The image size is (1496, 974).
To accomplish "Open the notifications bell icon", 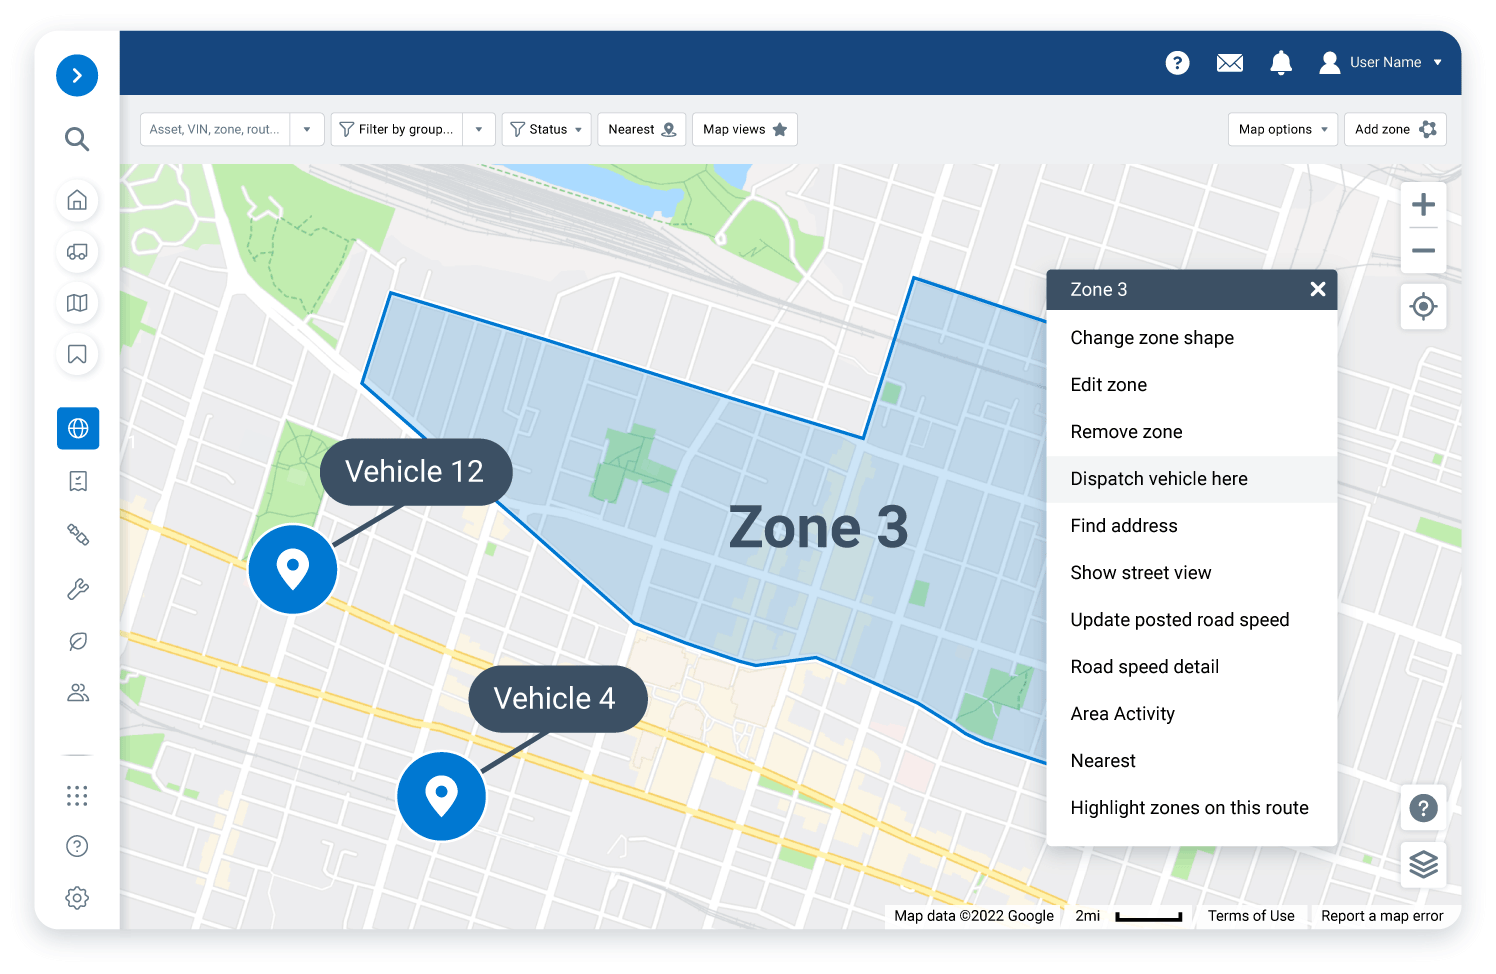I will [1280, 63].
